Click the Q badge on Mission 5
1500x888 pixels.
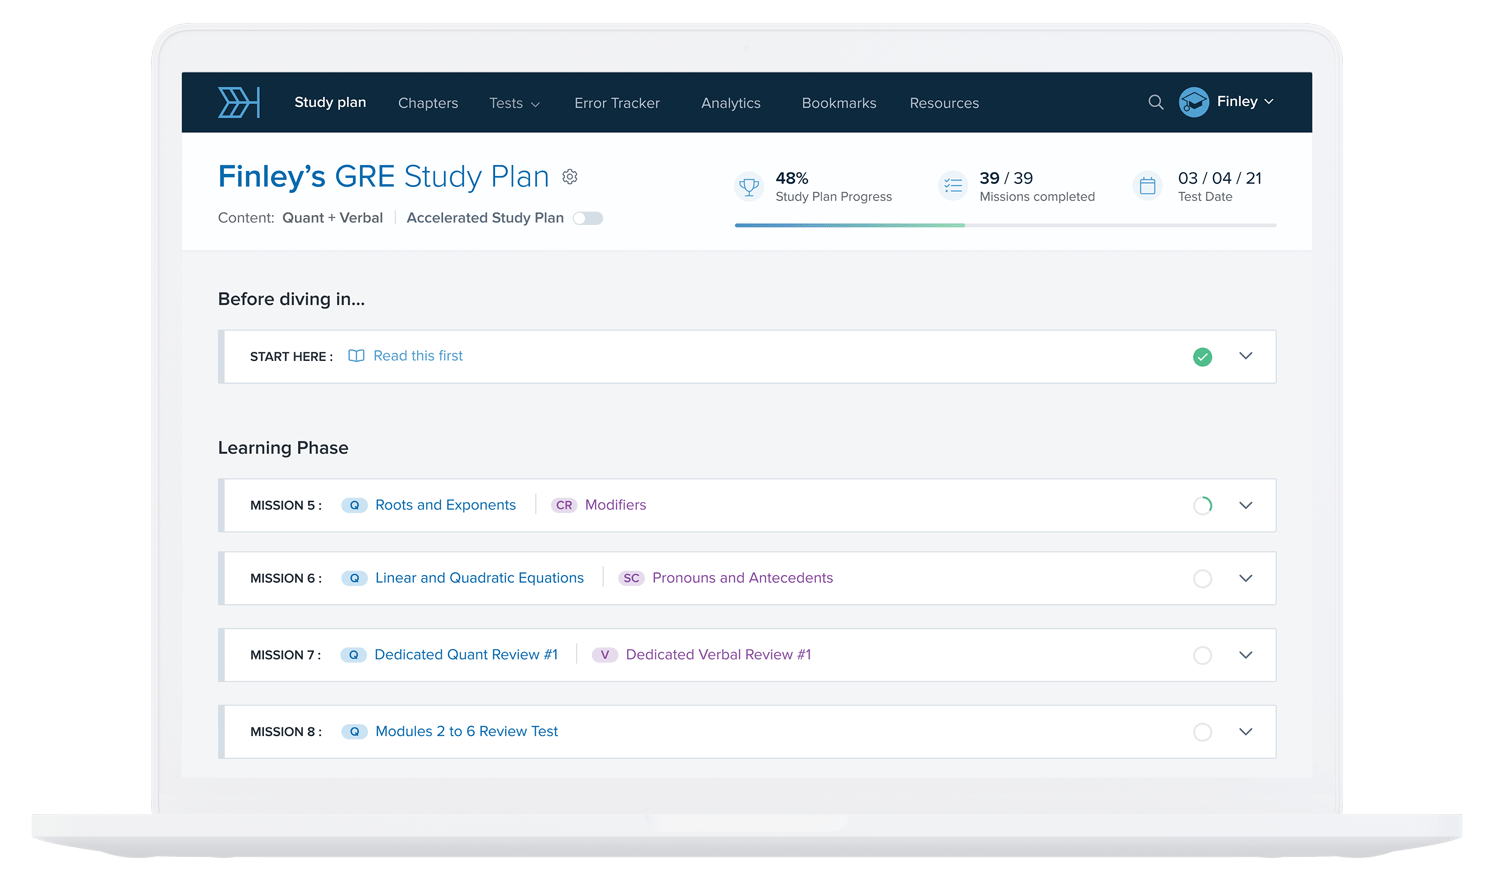click(354, 505)
